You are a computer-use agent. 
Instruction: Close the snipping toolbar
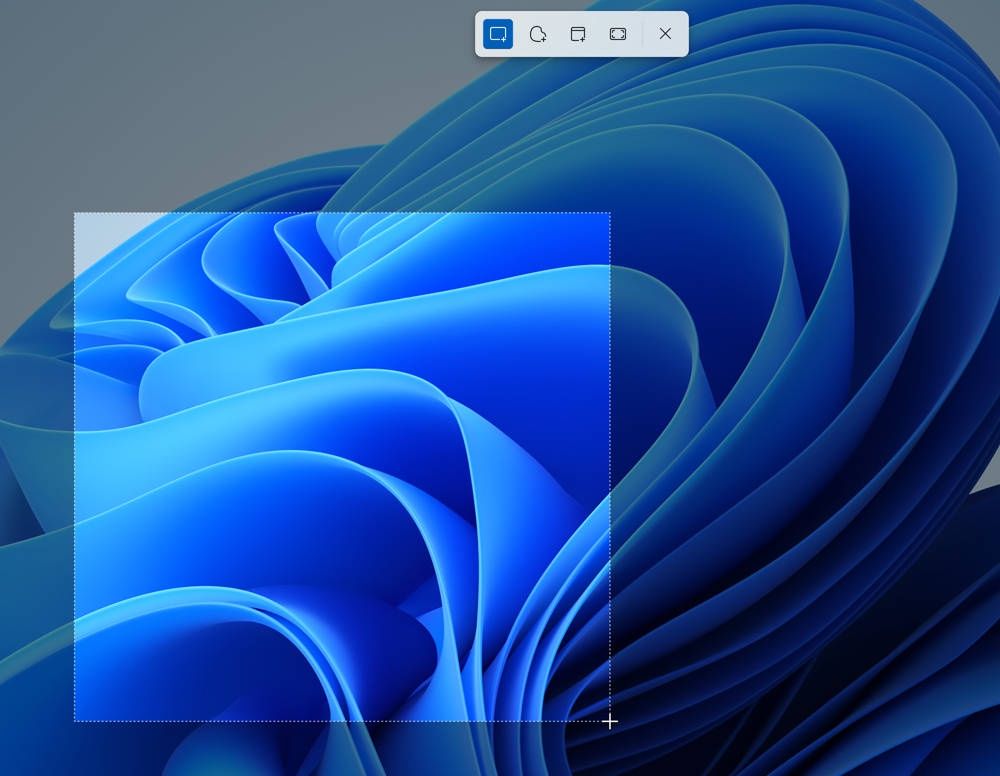tap(665, 34)
